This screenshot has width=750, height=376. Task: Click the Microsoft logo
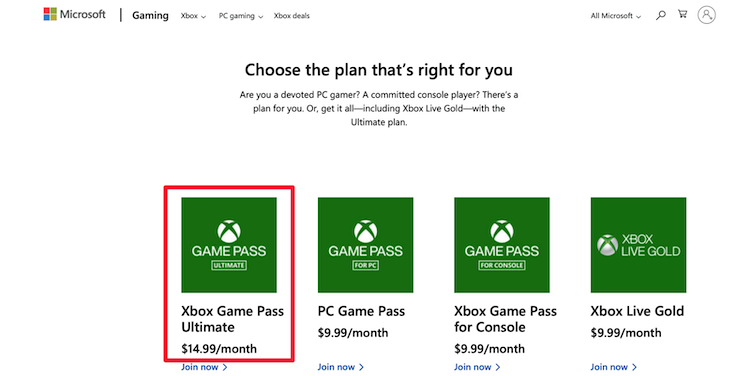point(74,14)
